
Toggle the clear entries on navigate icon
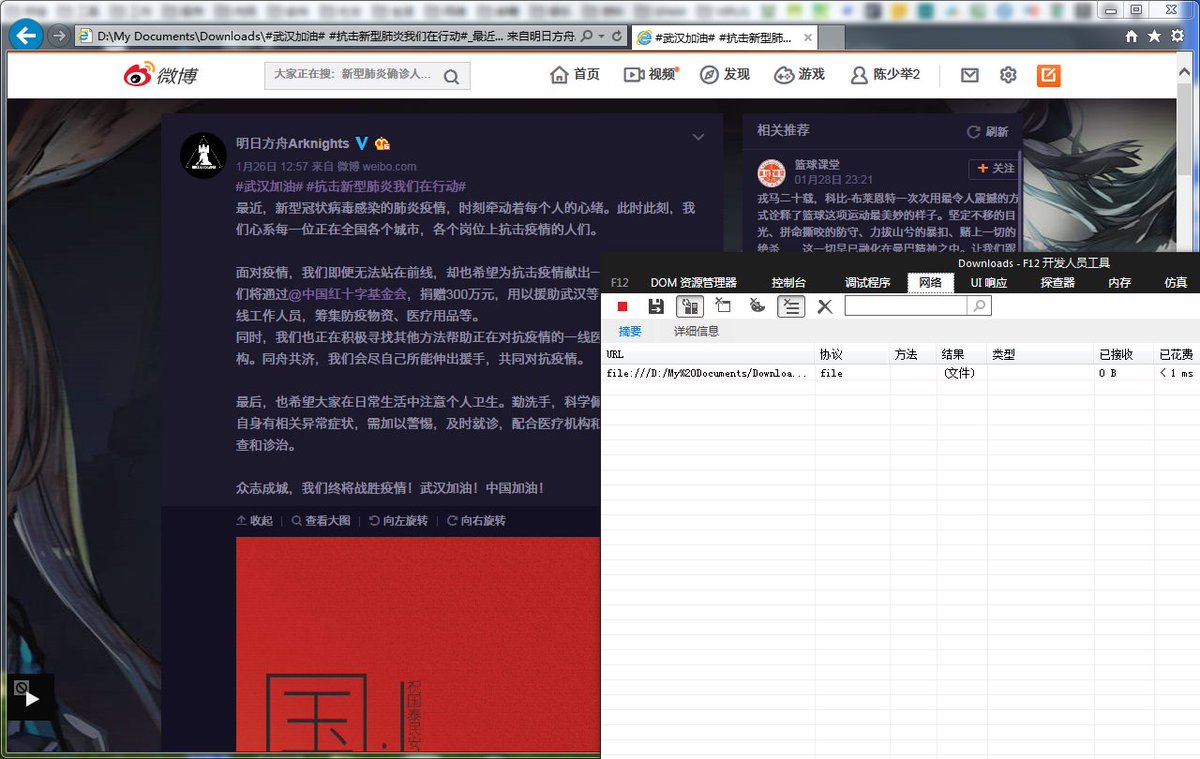click(791, 306)
